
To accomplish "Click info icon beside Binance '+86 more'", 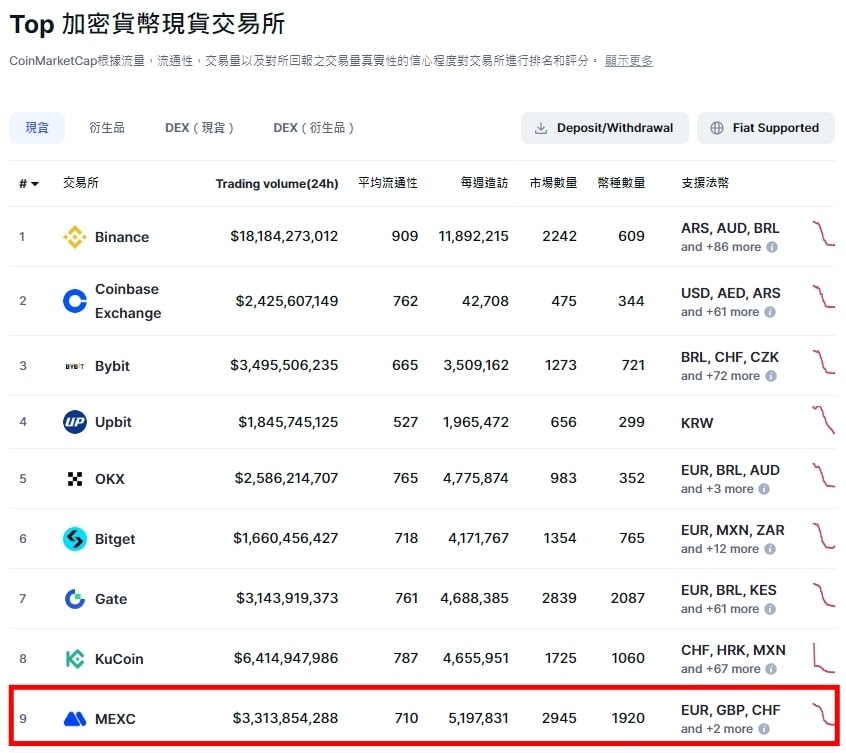I will (772, 247).
